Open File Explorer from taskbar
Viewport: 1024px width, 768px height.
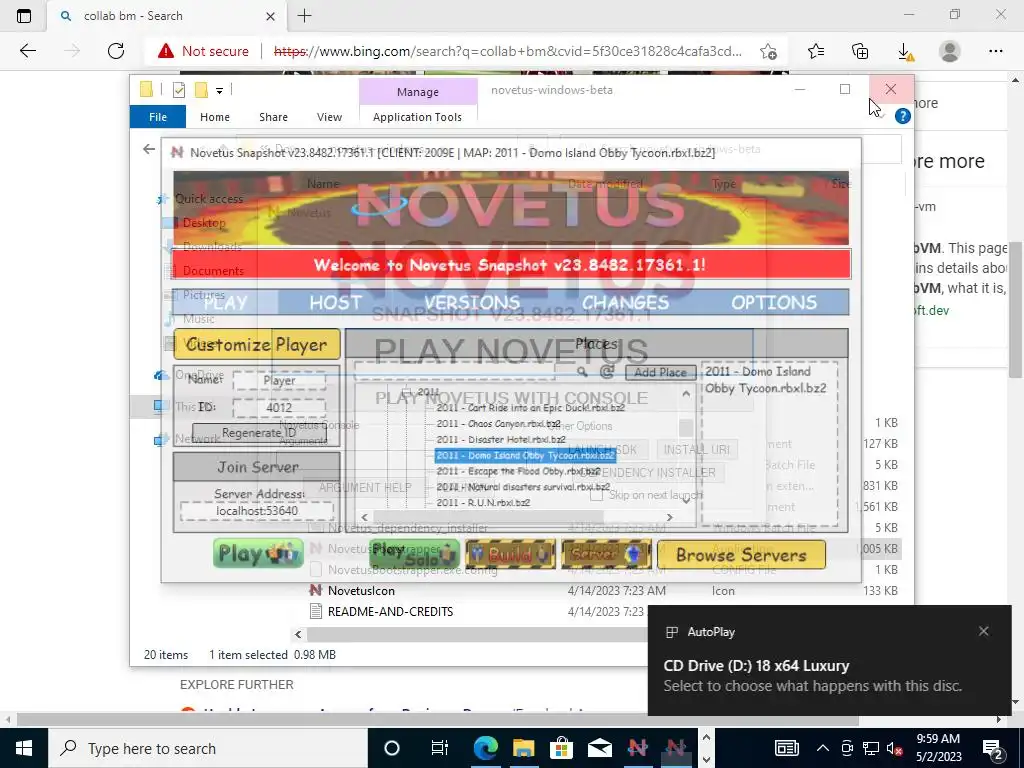(523, 748)
